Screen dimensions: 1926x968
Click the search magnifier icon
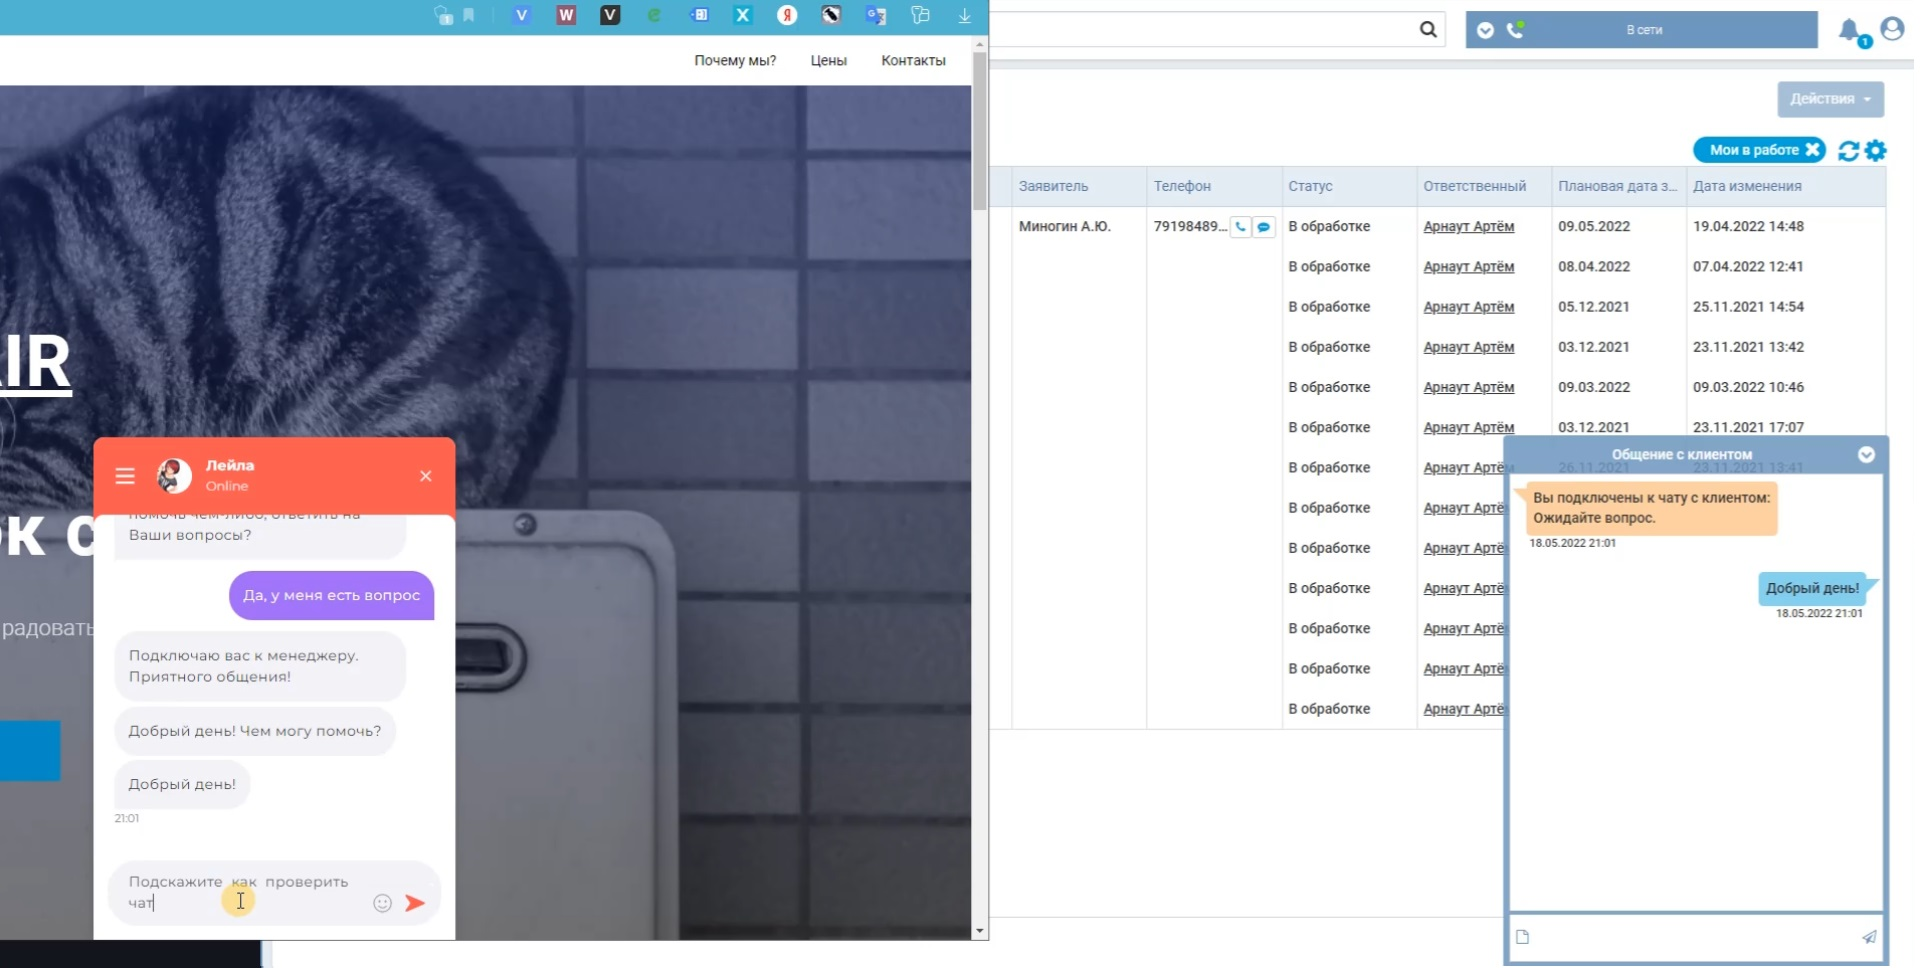1428,30
